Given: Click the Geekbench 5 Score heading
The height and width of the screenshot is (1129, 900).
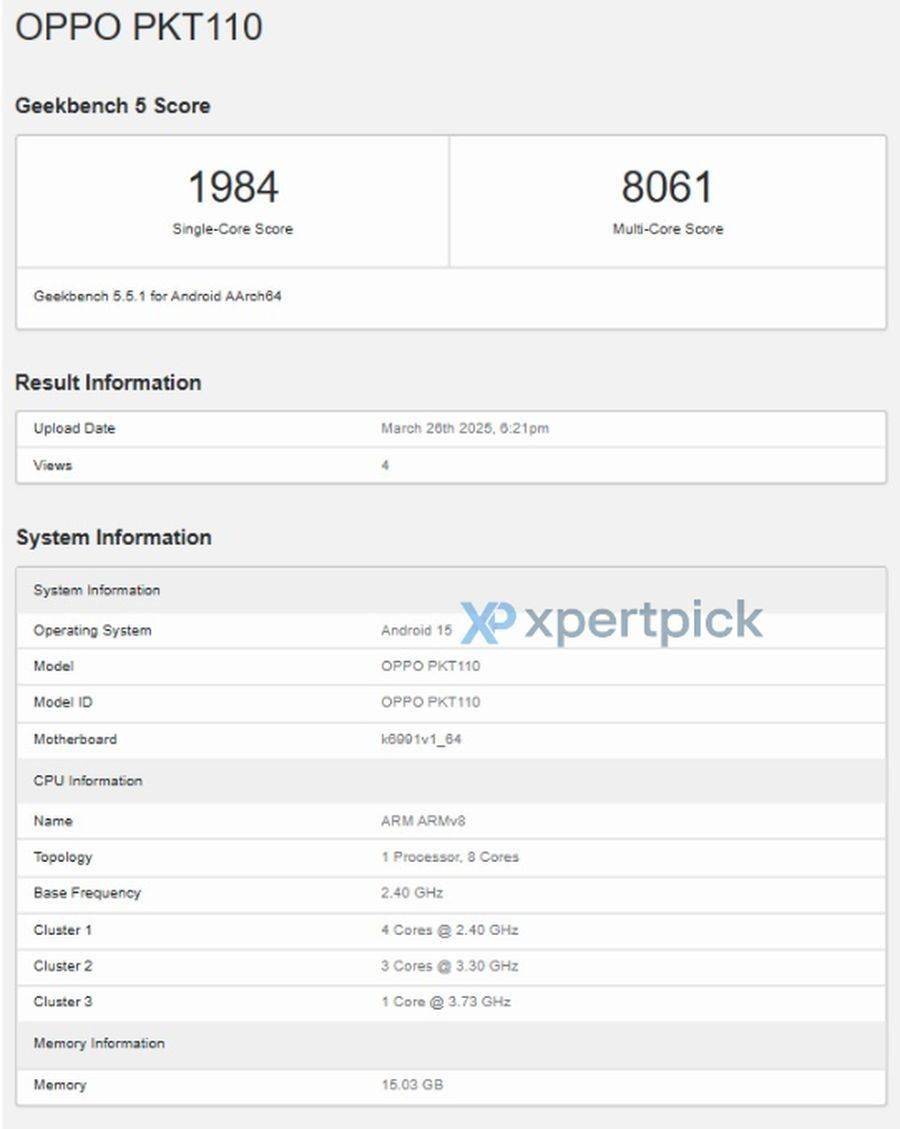Looking at the screenshot, I should (x=113, y=106).
